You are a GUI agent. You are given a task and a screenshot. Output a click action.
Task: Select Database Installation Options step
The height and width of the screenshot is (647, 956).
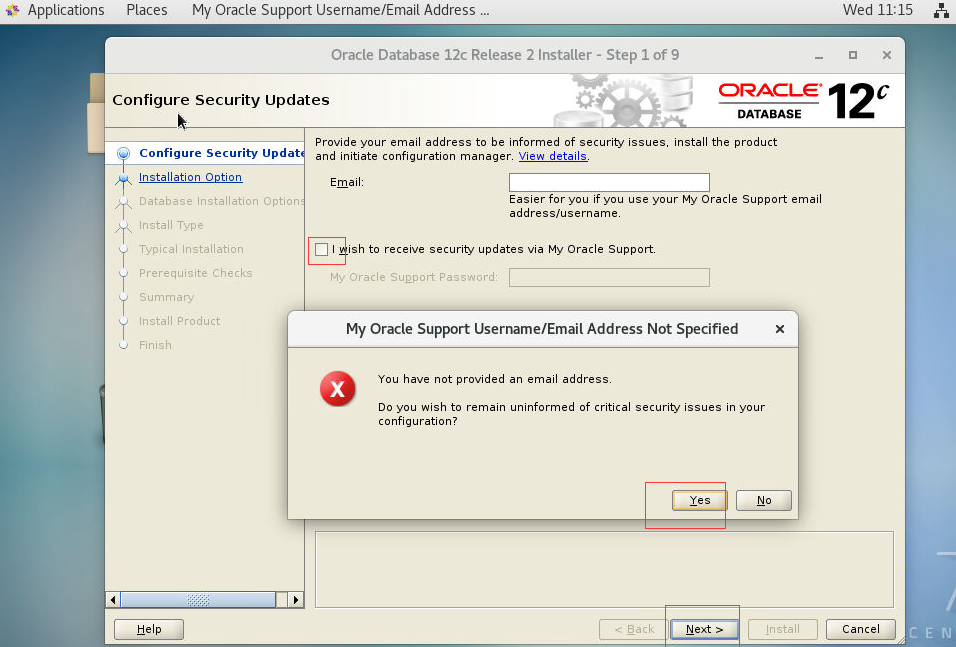click(x=221, y=201)
